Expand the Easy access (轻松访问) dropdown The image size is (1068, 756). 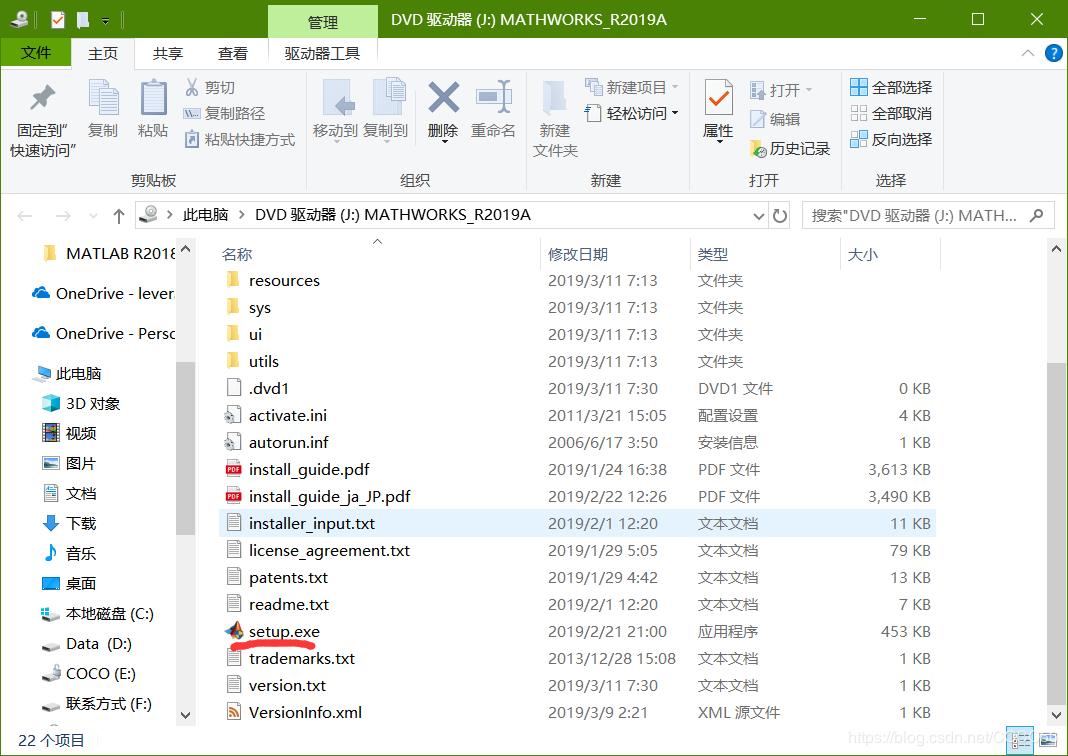click(x=675, y=113)
